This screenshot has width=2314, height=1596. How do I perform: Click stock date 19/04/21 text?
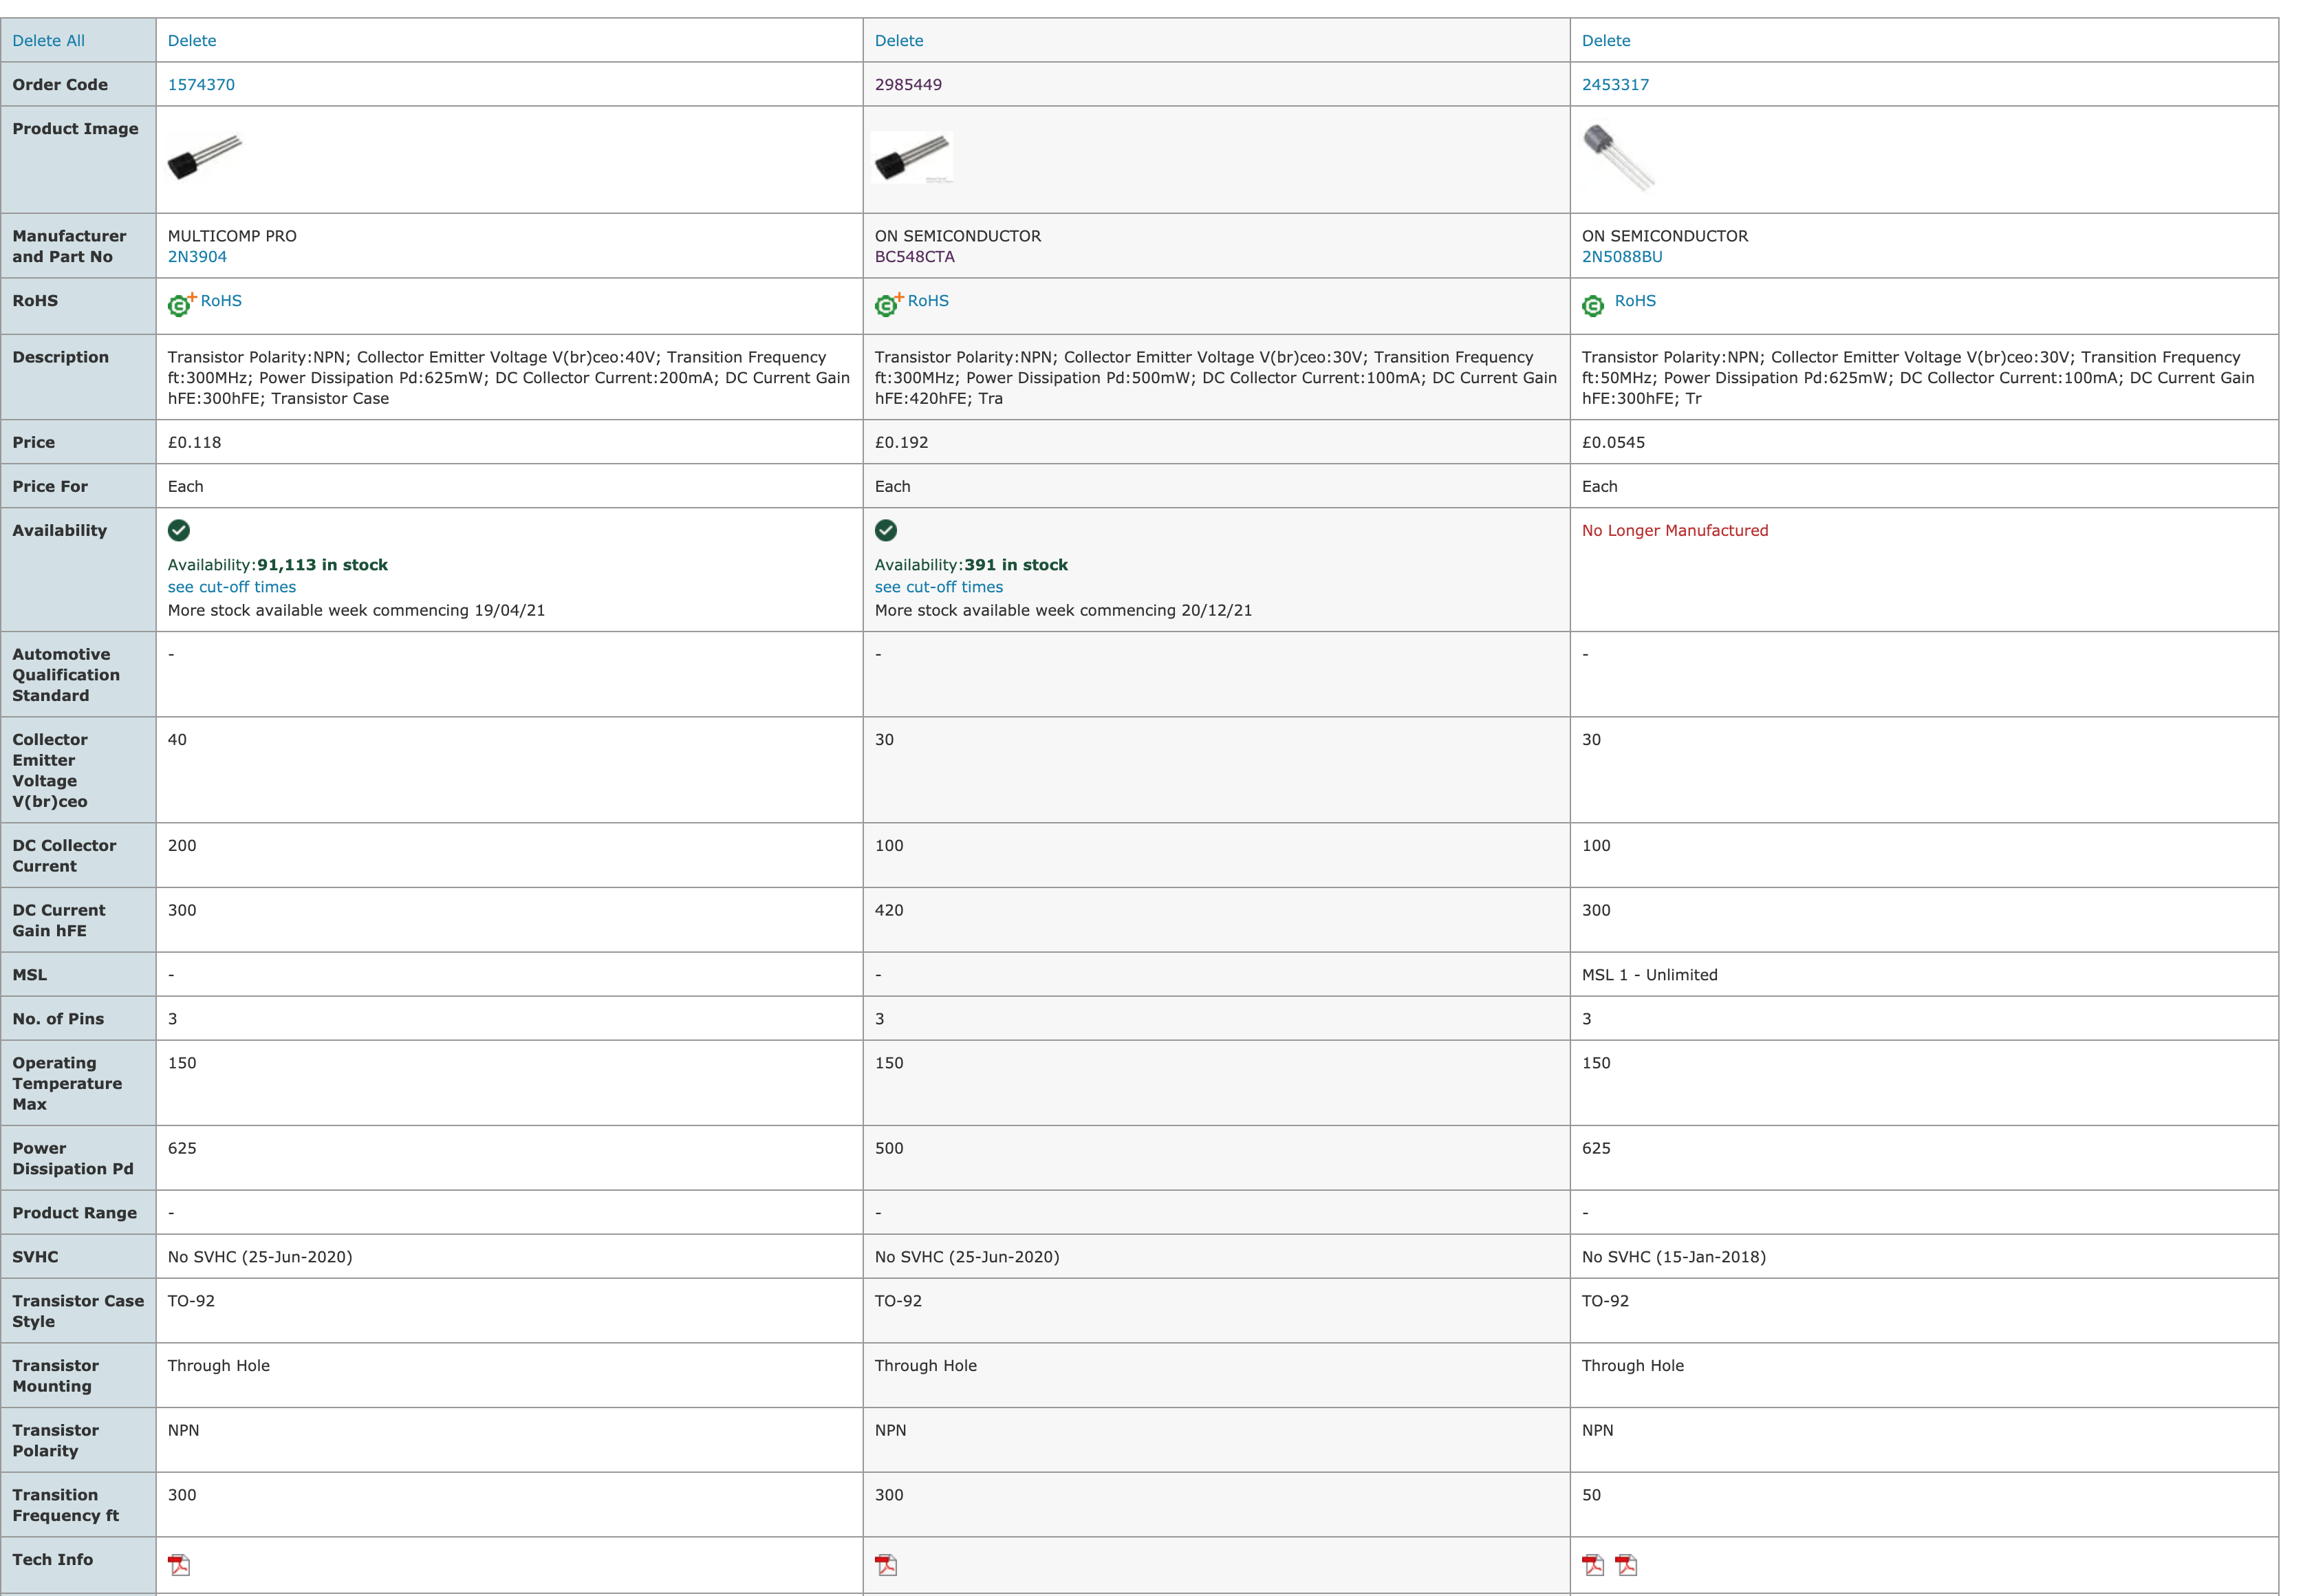509,610
